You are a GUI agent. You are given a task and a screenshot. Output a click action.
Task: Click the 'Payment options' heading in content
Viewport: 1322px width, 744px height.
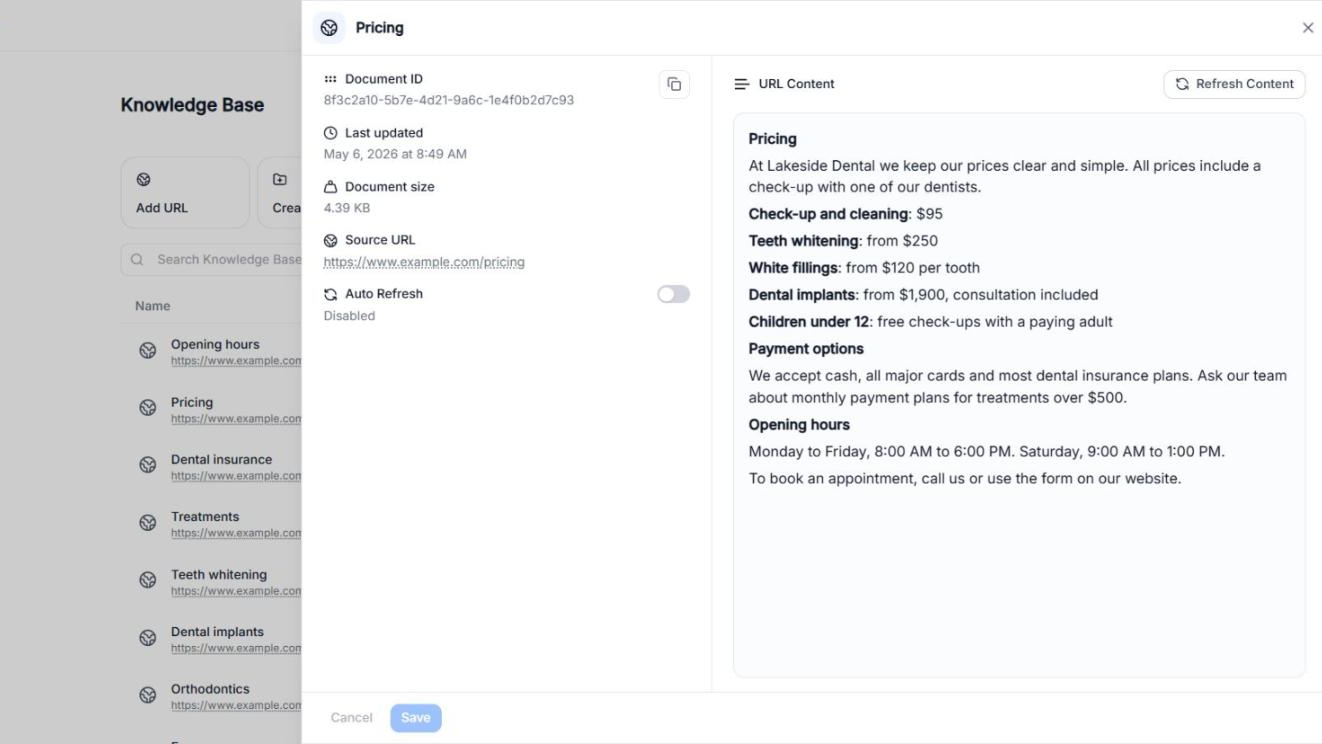pyautogui.click(x=806, y=349)
